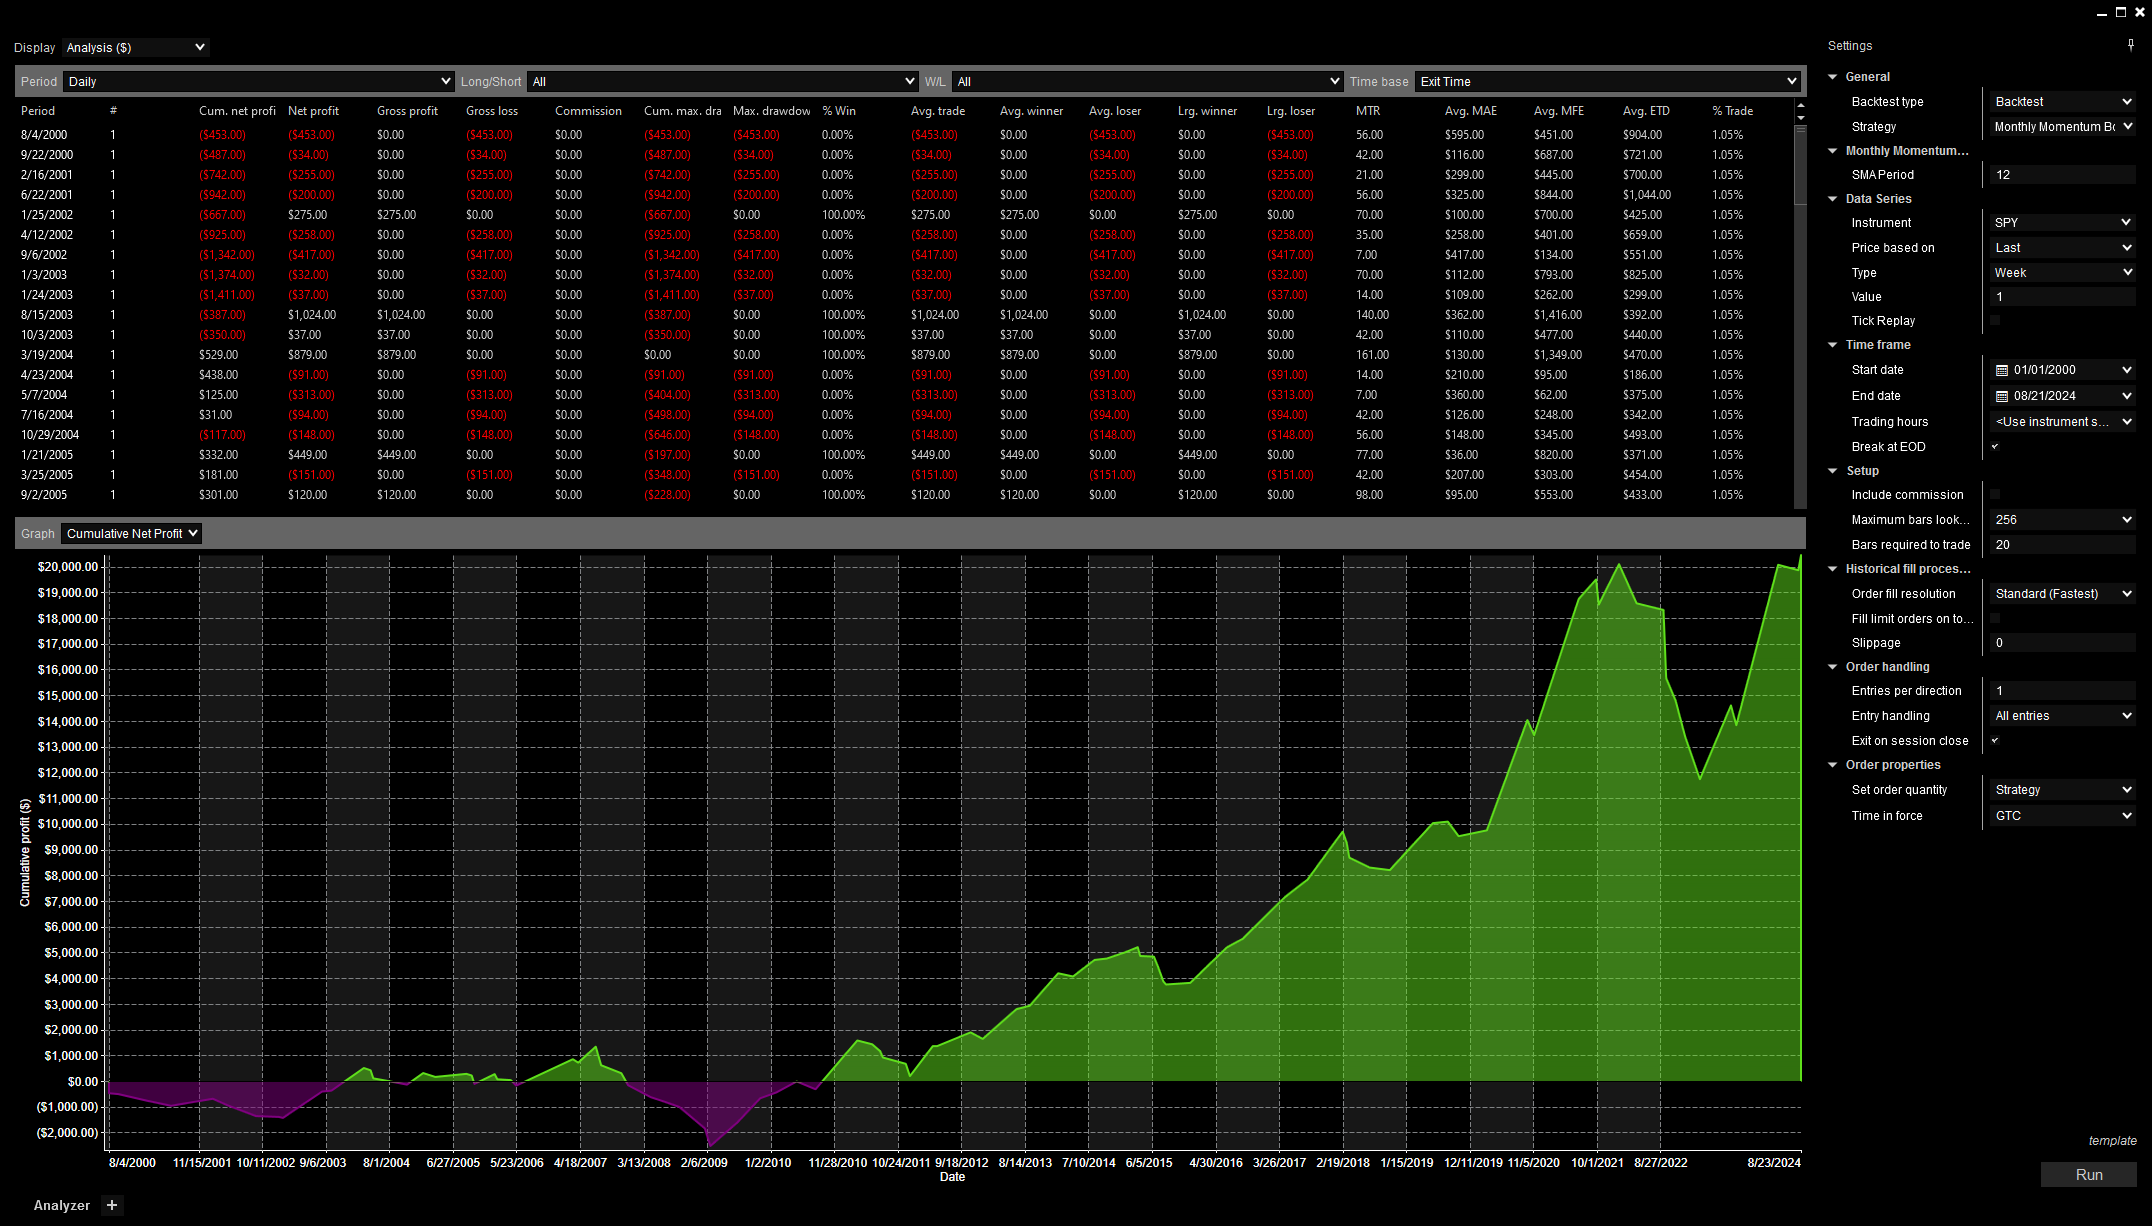Open the Type Week dropdown
This screenshot has height=1226, width=2152.
pos(2063,272)
